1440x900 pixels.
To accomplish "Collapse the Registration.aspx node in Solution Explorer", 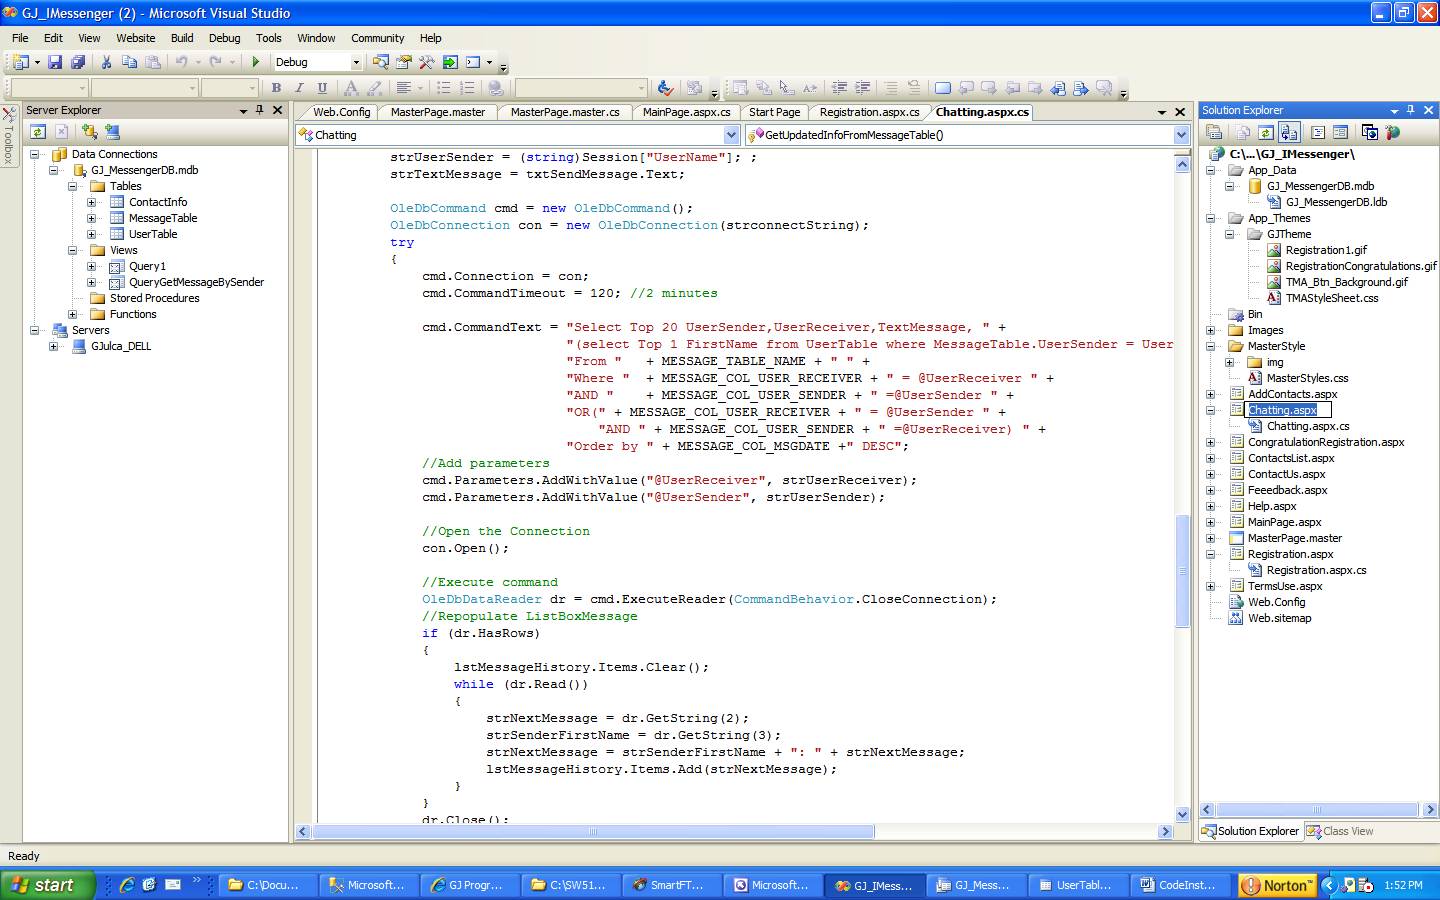I will (x=1210, y=554).
